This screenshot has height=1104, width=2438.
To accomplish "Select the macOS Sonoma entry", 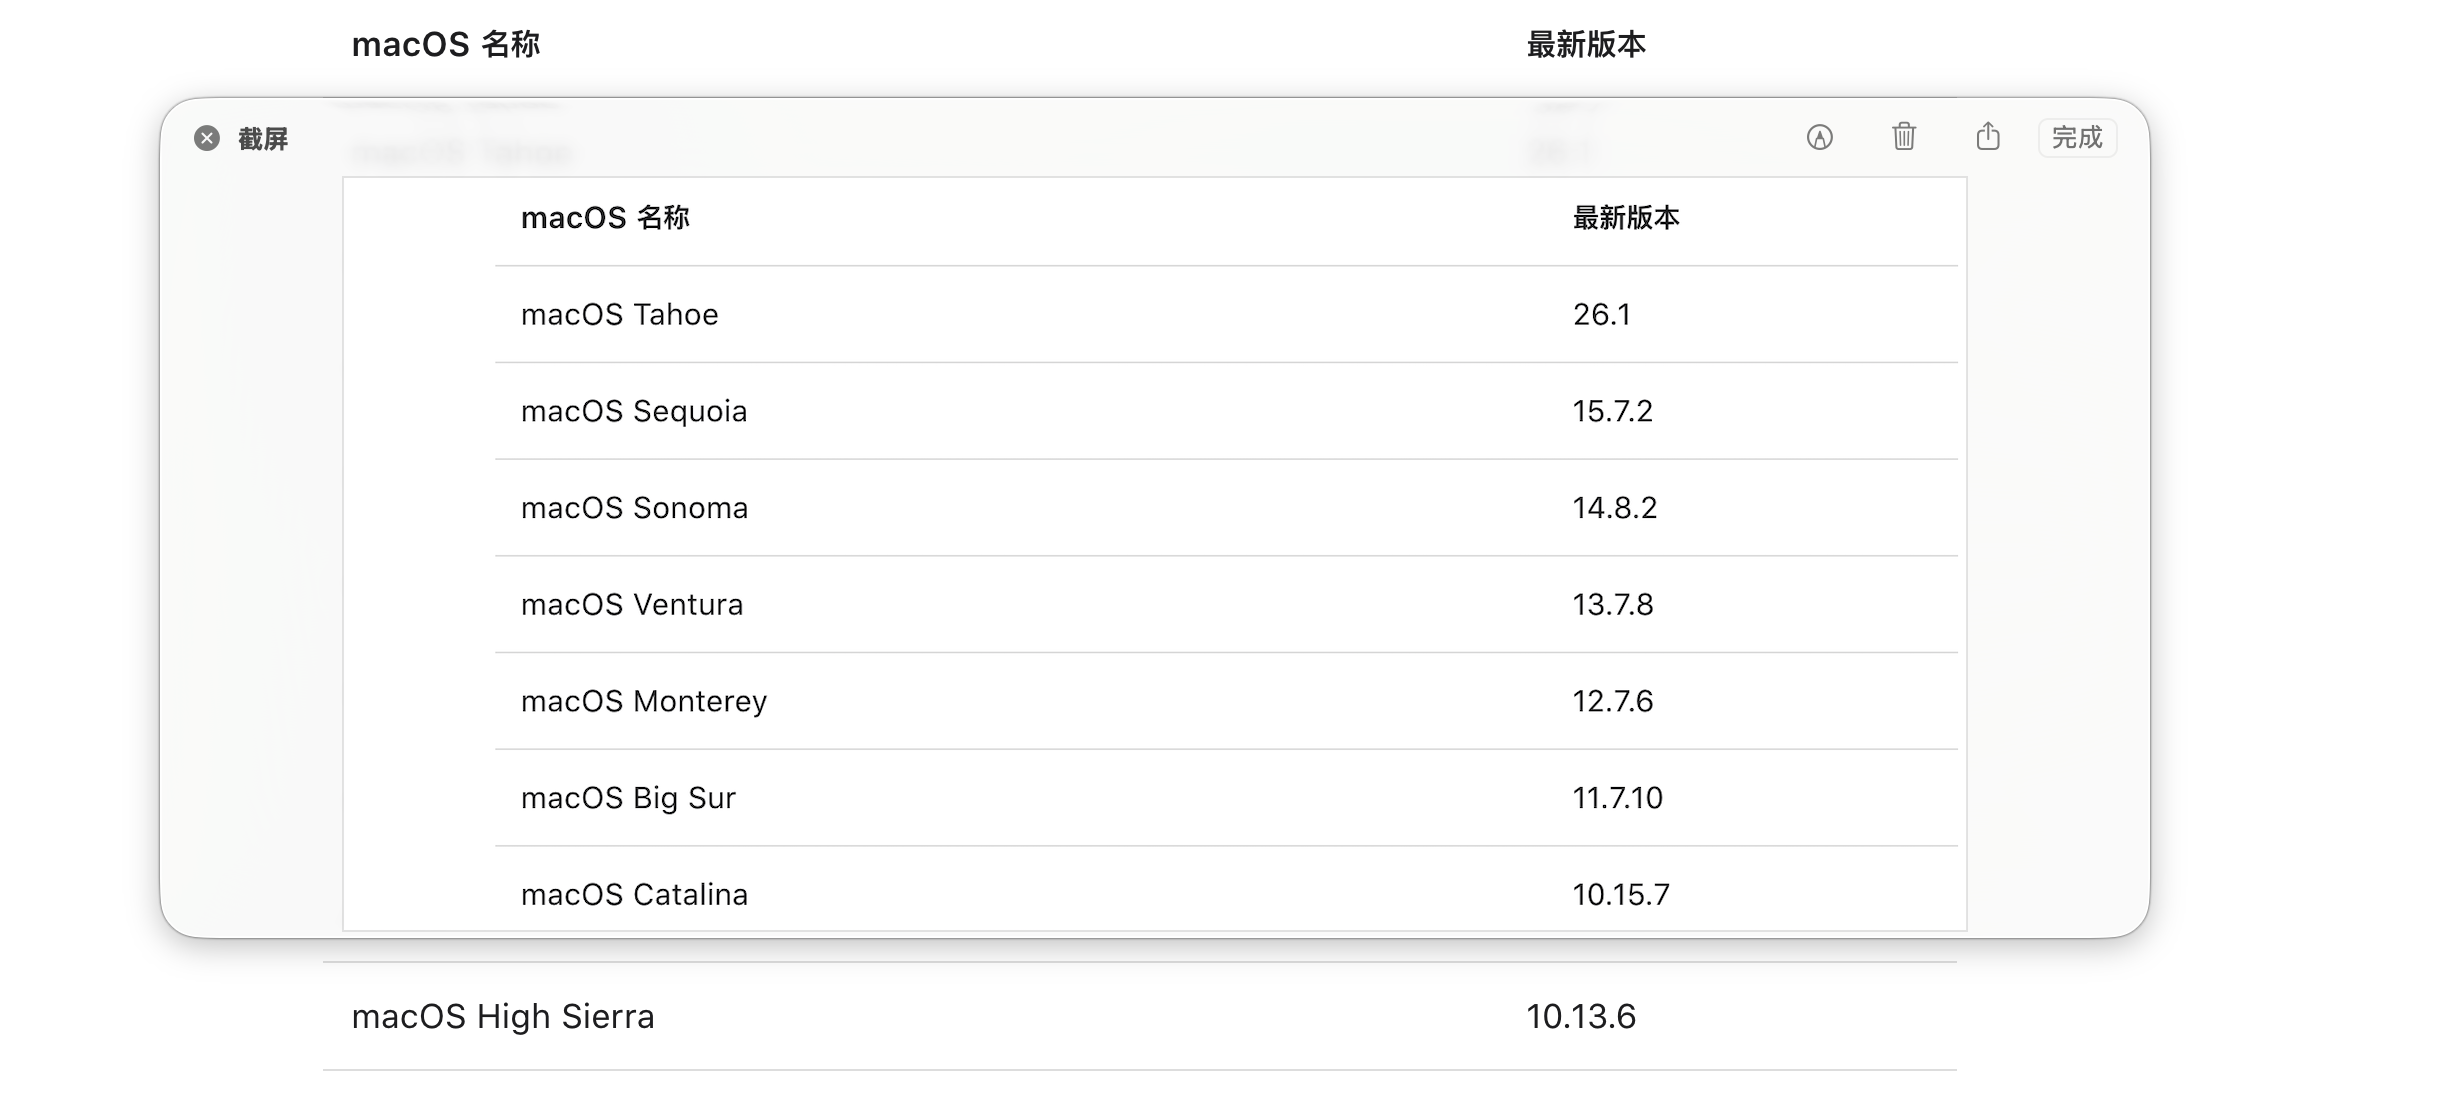I will coord(634,508).
